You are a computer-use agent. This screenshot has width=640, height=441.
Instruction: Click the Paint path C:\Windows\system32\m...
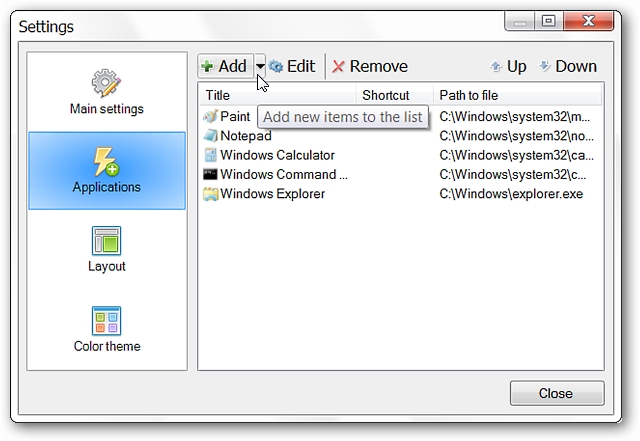coord(514,116)
